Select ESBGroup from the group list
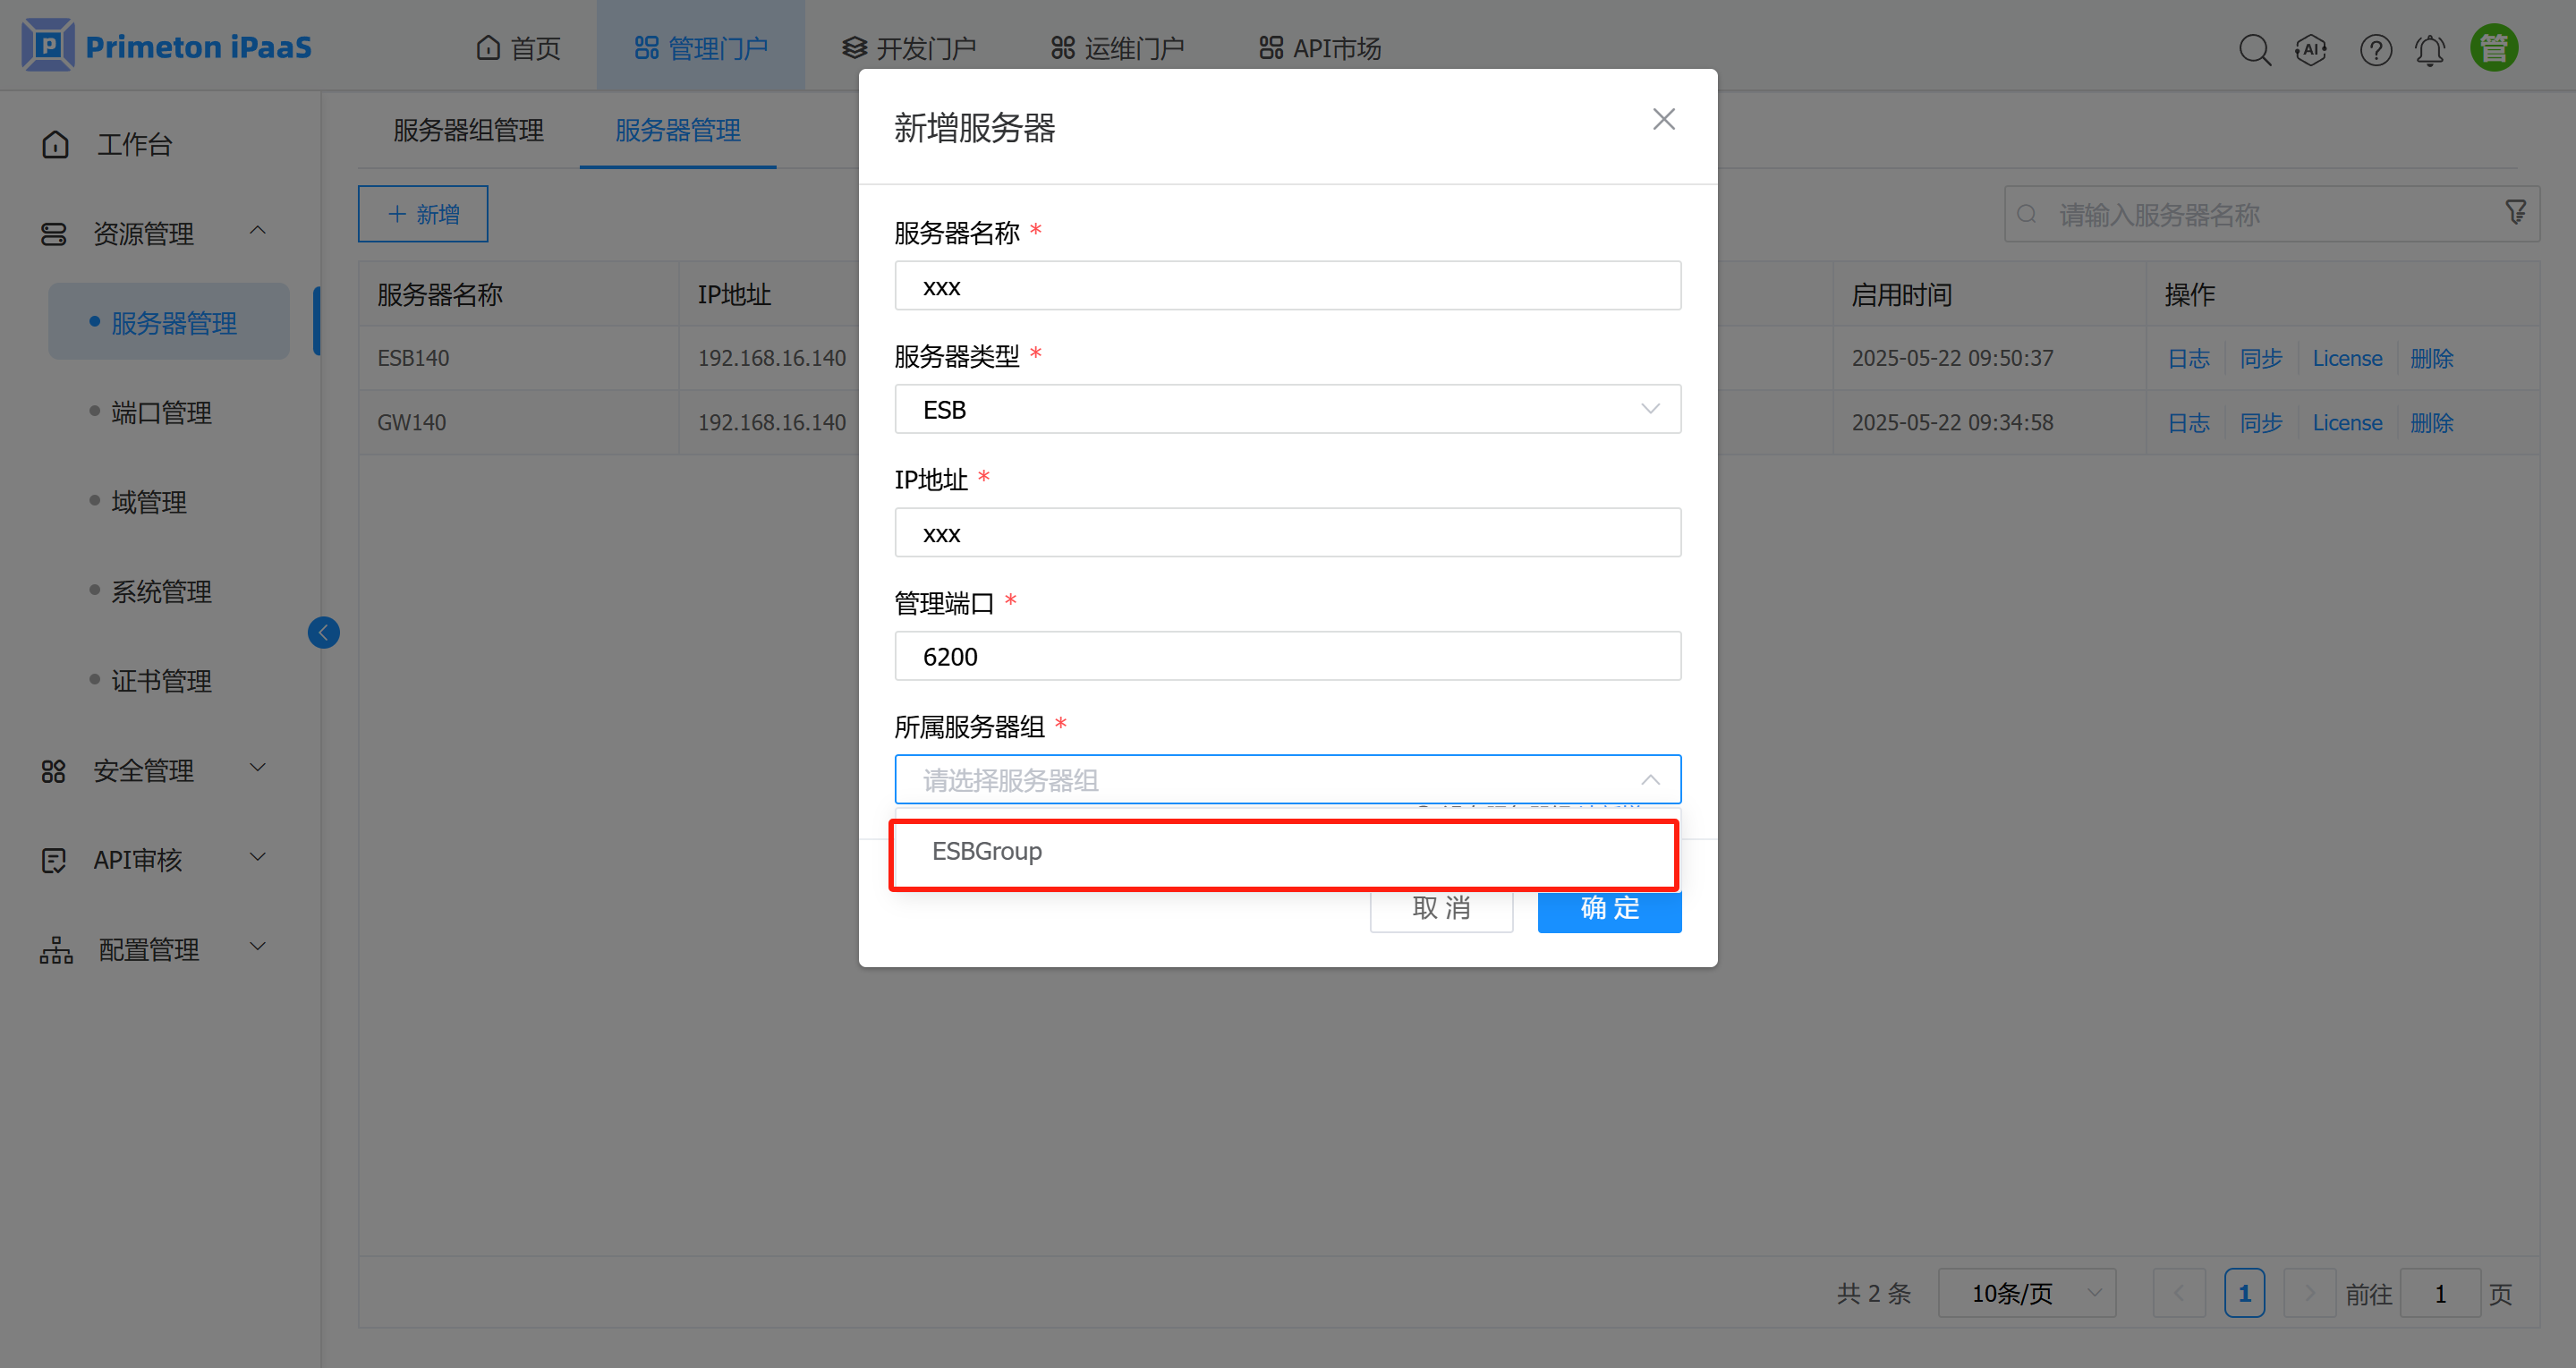Viewport: 2576px width, 1368px height. coord(986,852)
